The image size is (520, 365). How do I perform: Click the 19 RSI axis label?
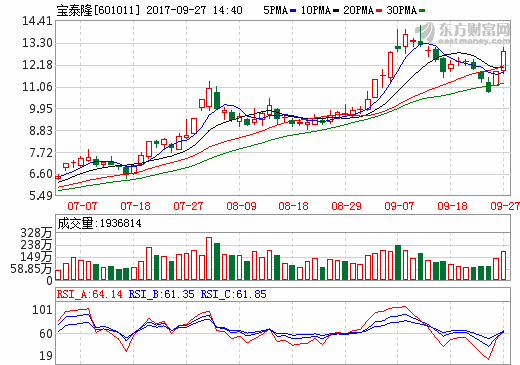pyautogui.click(x=46, y=356)
